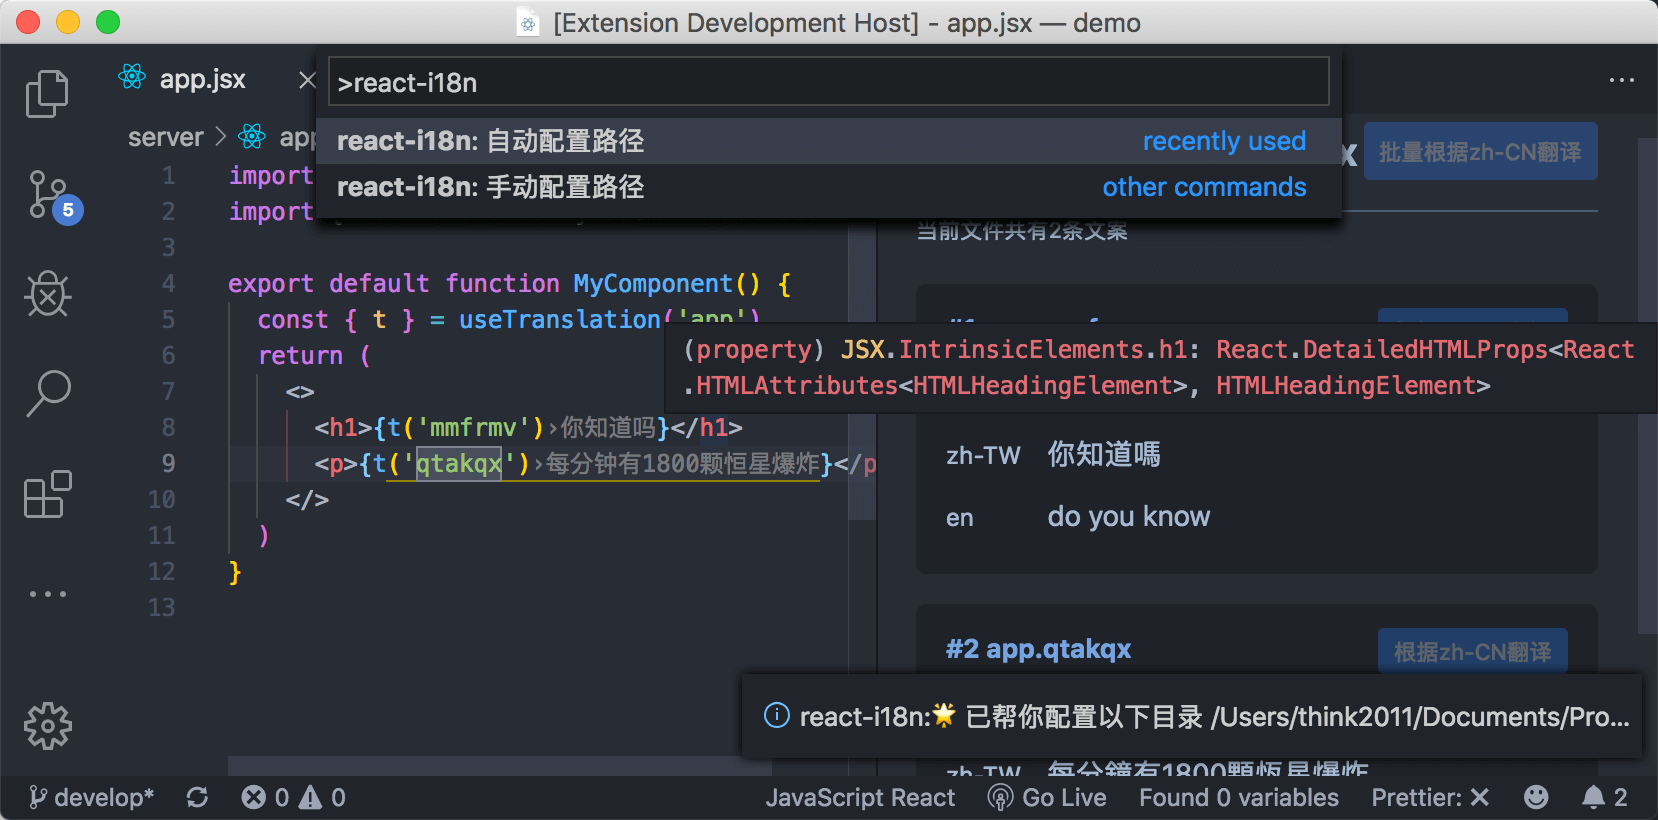Click the React file icon in breadcrumb
1658x820 pixels.
(x=252, y=136)
